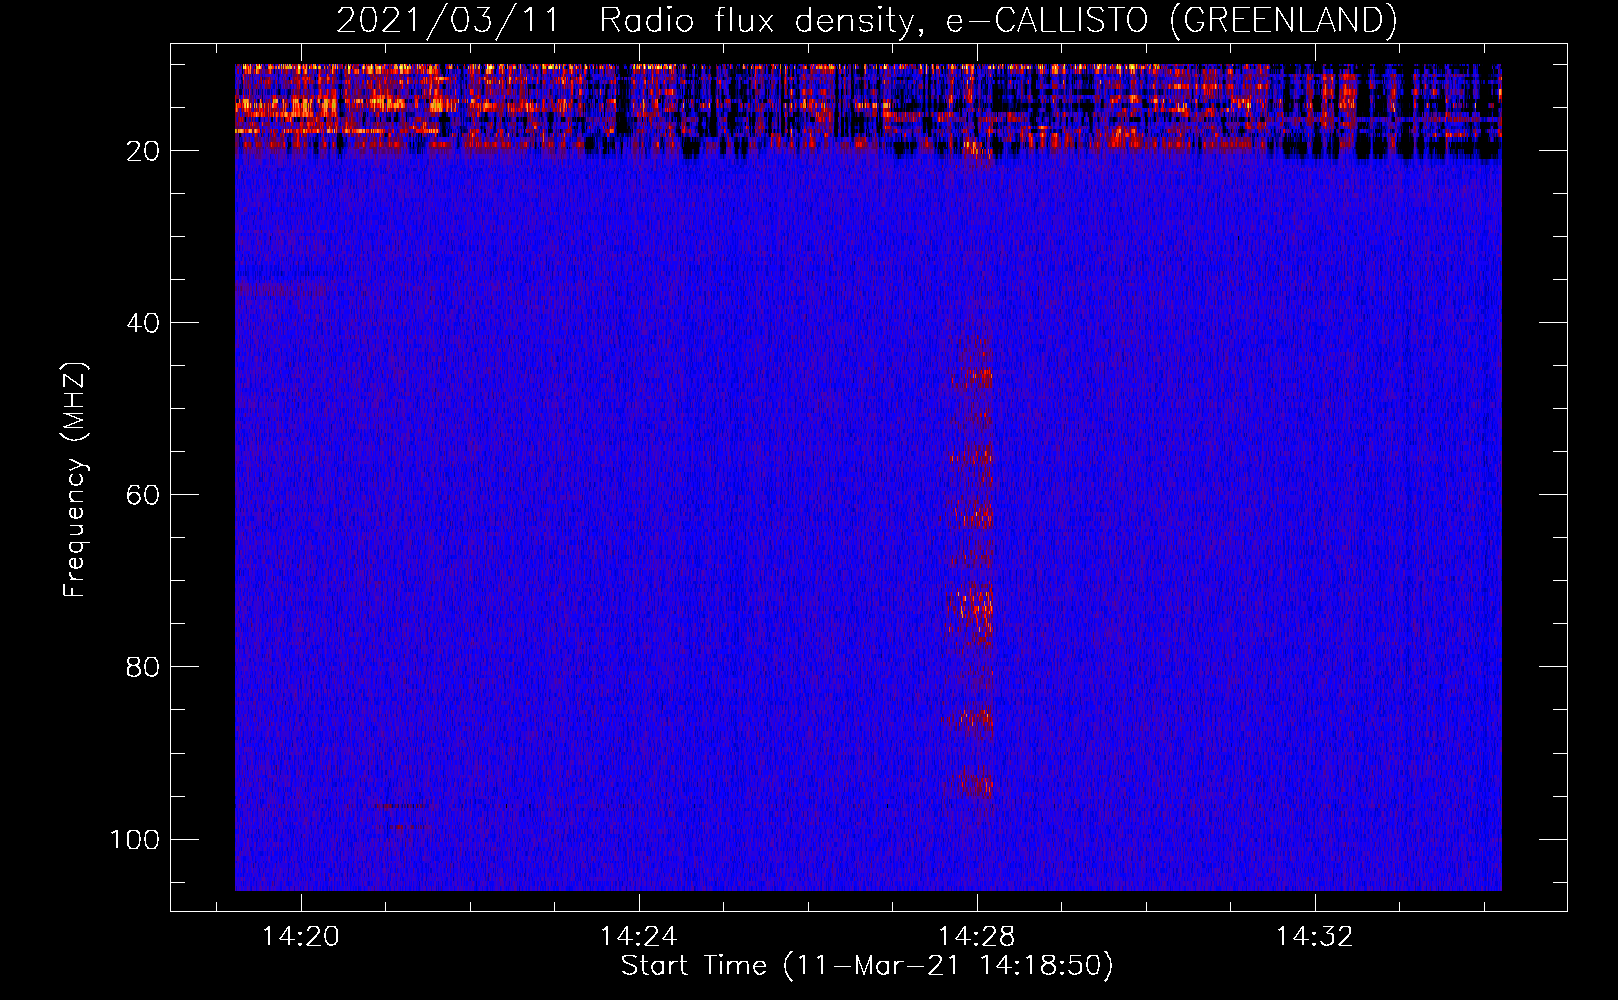1618x1000 pixels.
Task: Click the 20 MHz frequency tick label
Action: point(143,151)
